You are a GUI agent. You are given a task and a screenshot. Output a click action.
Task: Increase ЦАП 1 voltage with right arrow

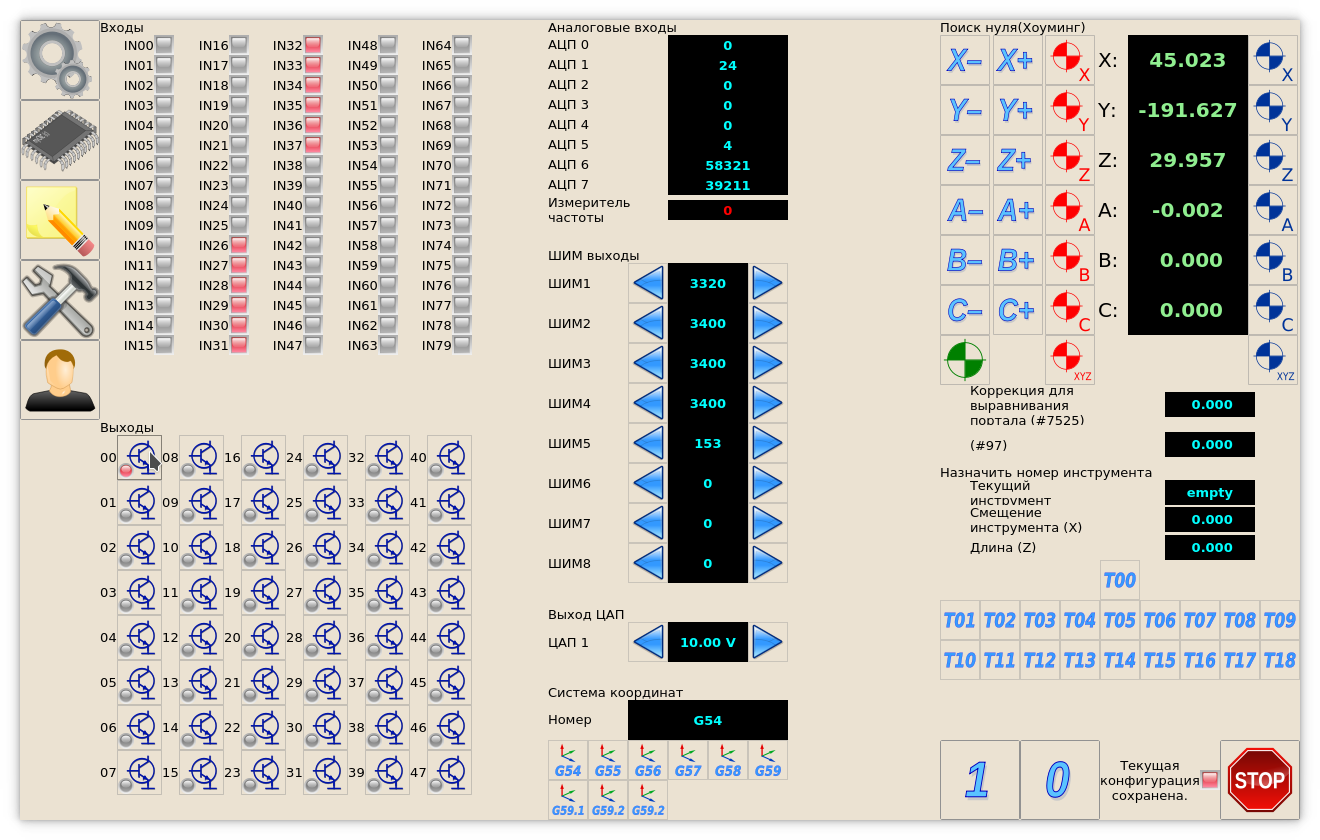[768, 642]
